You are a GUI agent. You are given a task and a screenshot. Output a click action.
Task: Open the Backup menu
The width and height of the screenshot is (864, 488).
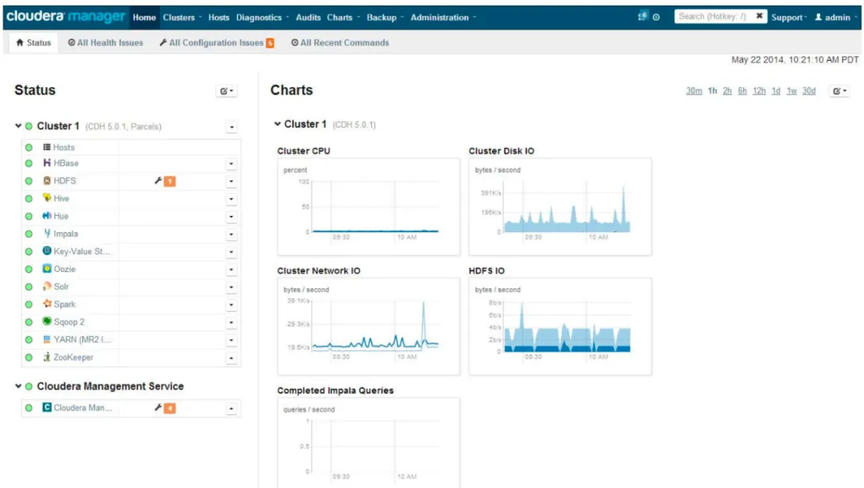[385, 17]
